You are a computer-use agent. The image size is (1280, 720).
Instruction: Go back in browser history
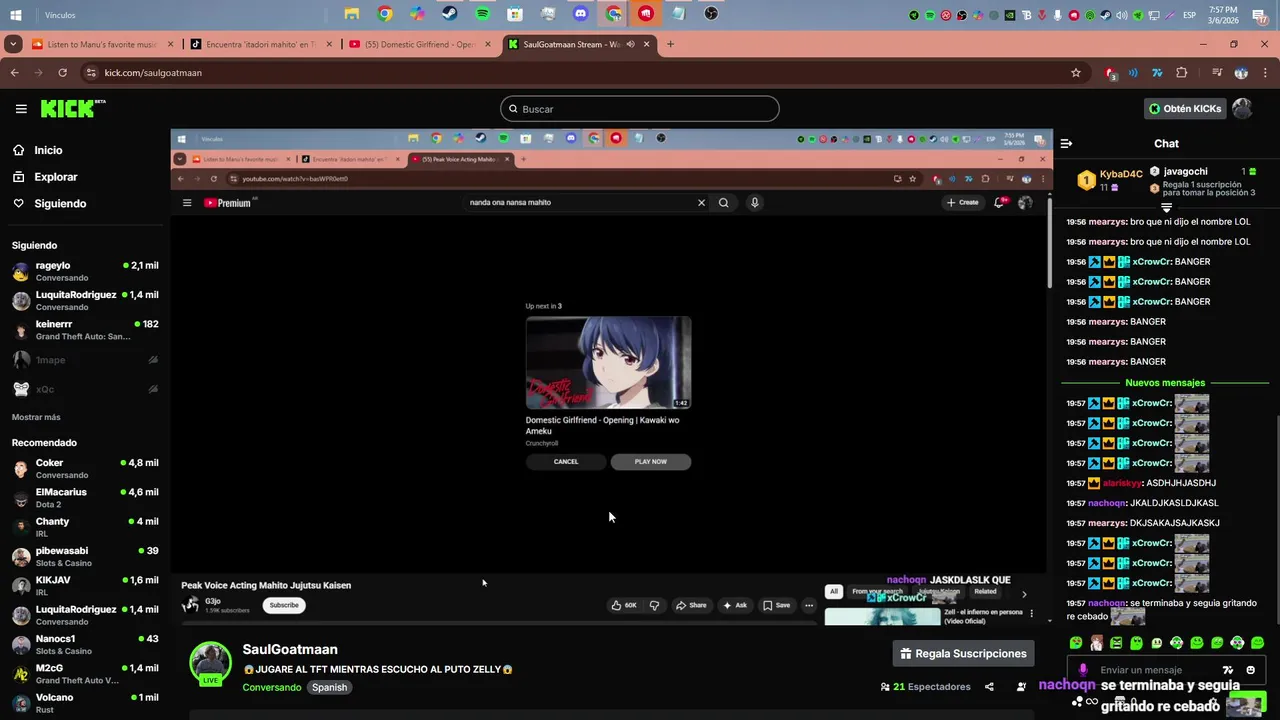pyautogui.click(x=14, y=73)
